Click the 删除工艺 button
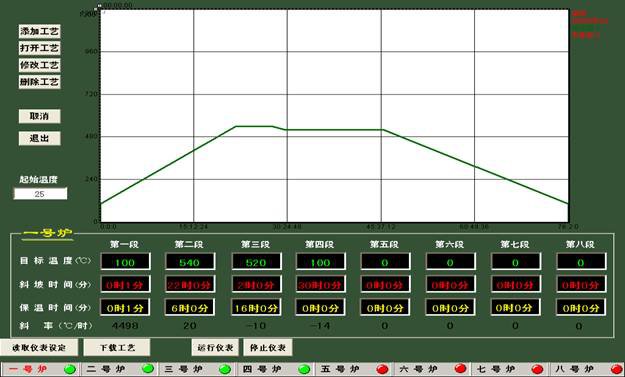 click(39, 82)
